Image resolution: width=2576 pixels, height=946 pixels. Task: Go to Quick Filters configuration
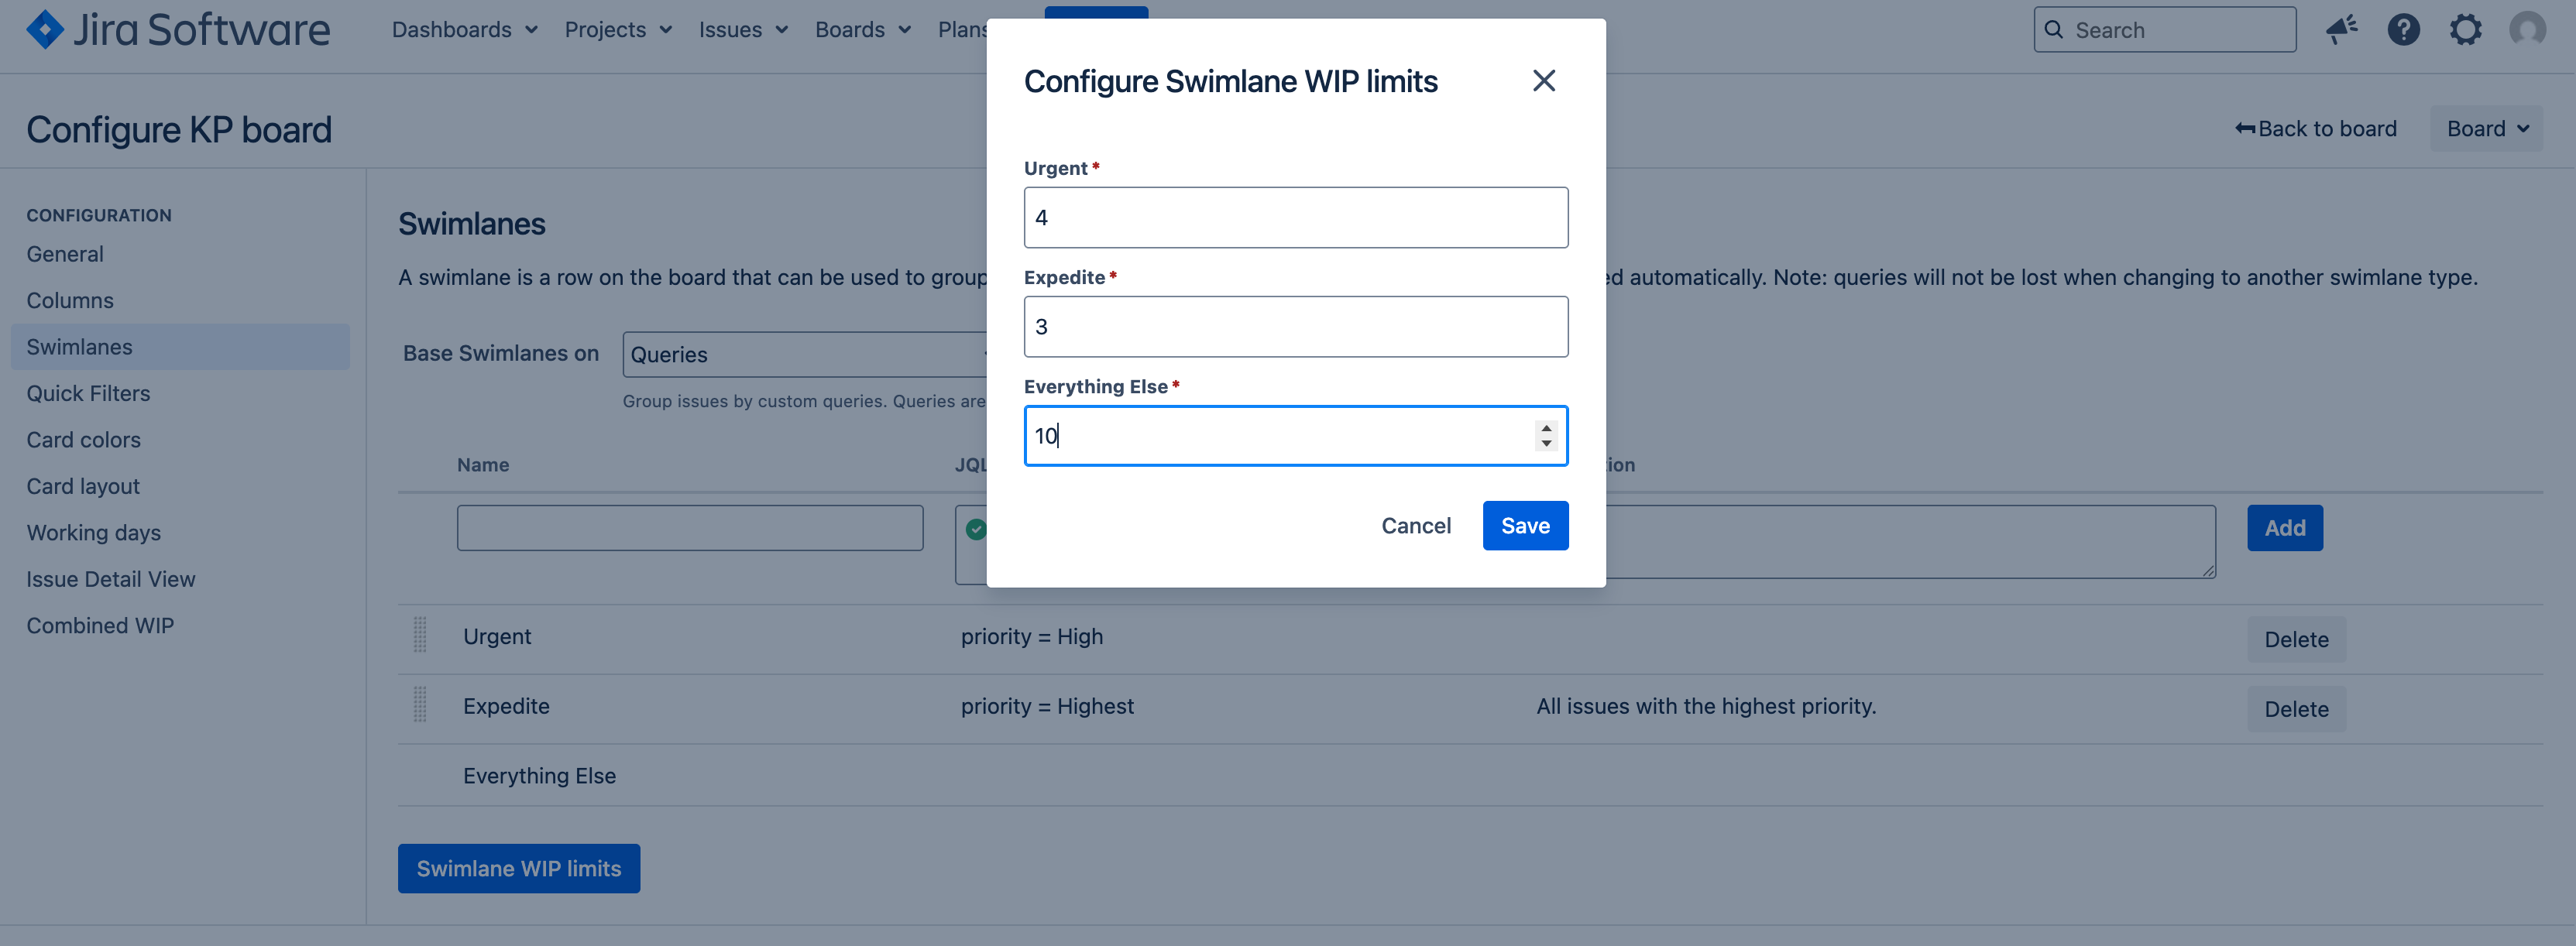click(88, 393)
